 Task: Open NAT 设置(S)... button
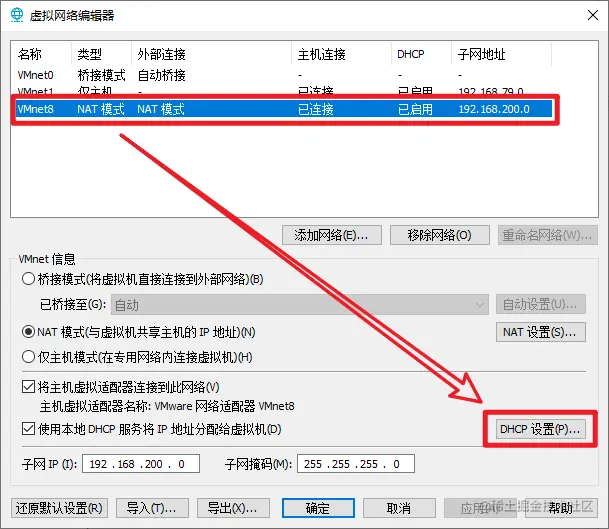click(x=541, y=332)
